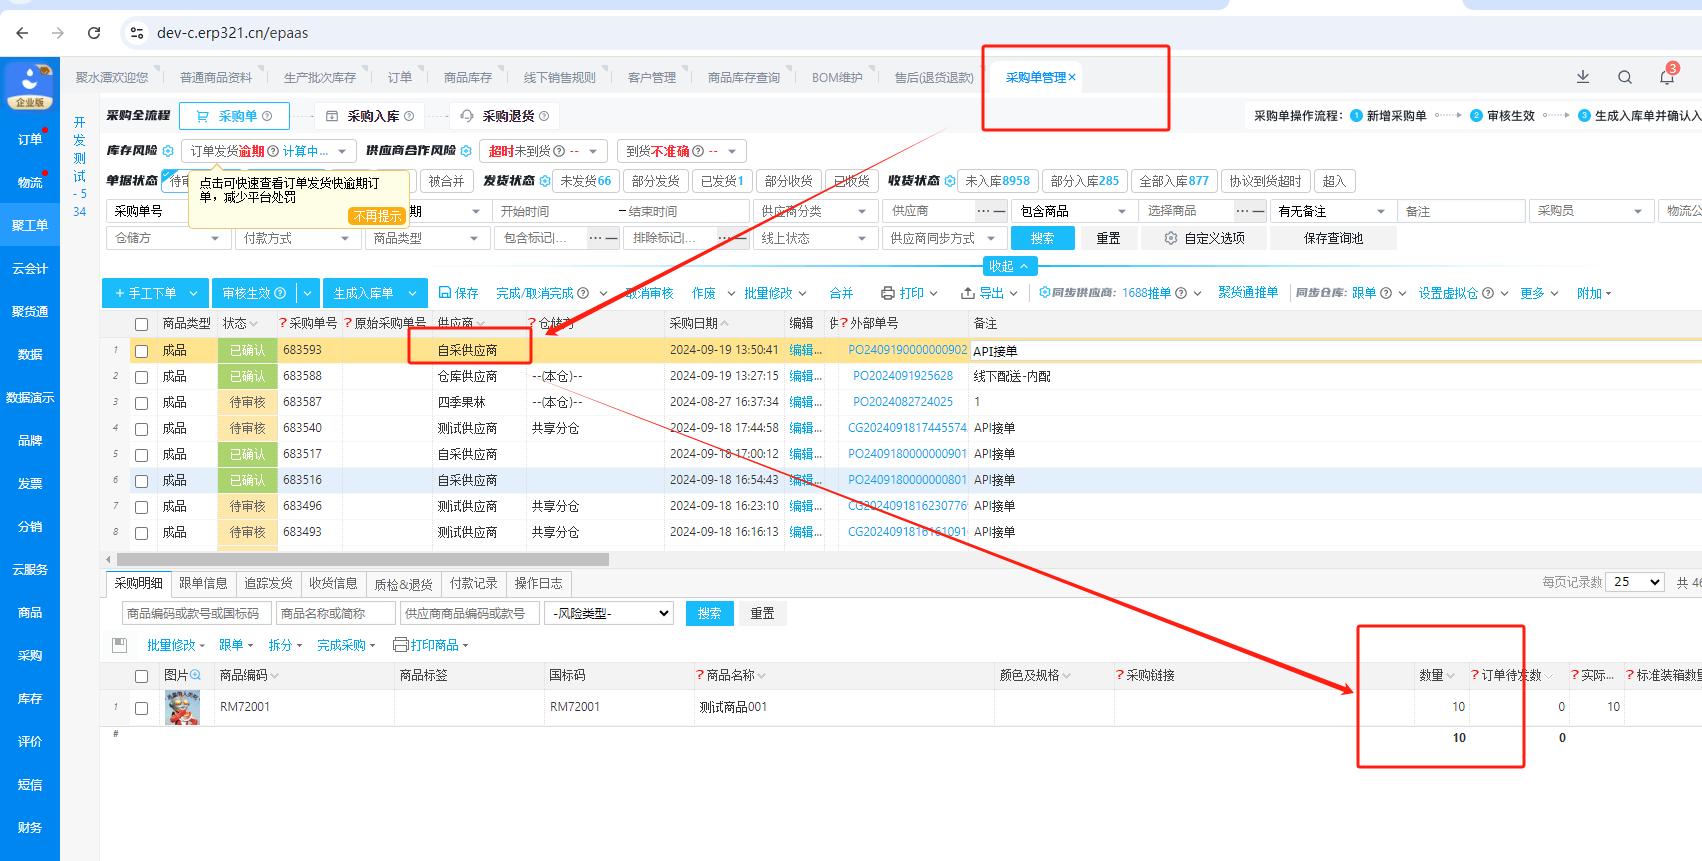The image size is (1702, 861).
Task: Click the 打印 printer icon
Action: point(888,293)
